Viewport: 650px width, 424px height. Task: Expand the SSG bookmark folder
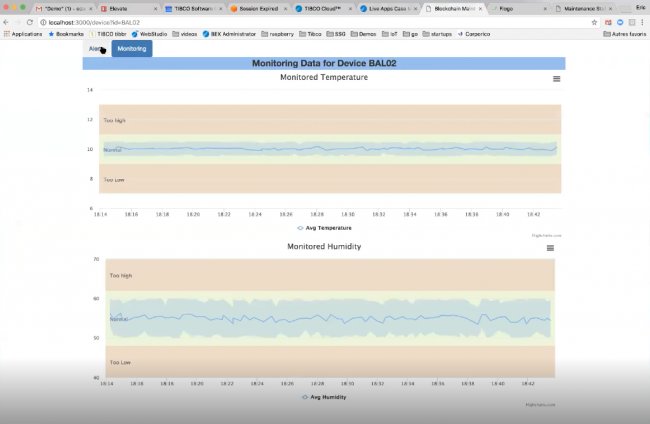click(336, 34)
